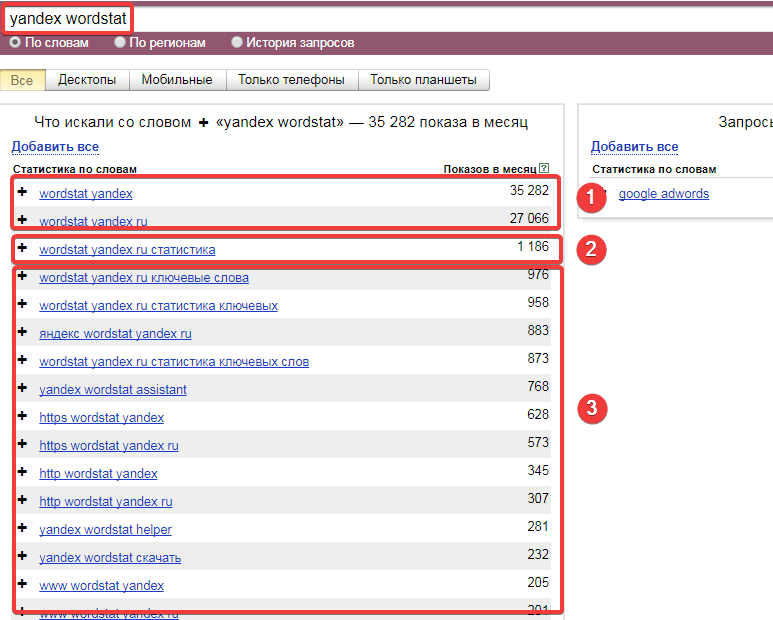The height and width of the screenshot is (620, 773).
Task: Click impressions value '27 066'
Action: coord(529,218)
